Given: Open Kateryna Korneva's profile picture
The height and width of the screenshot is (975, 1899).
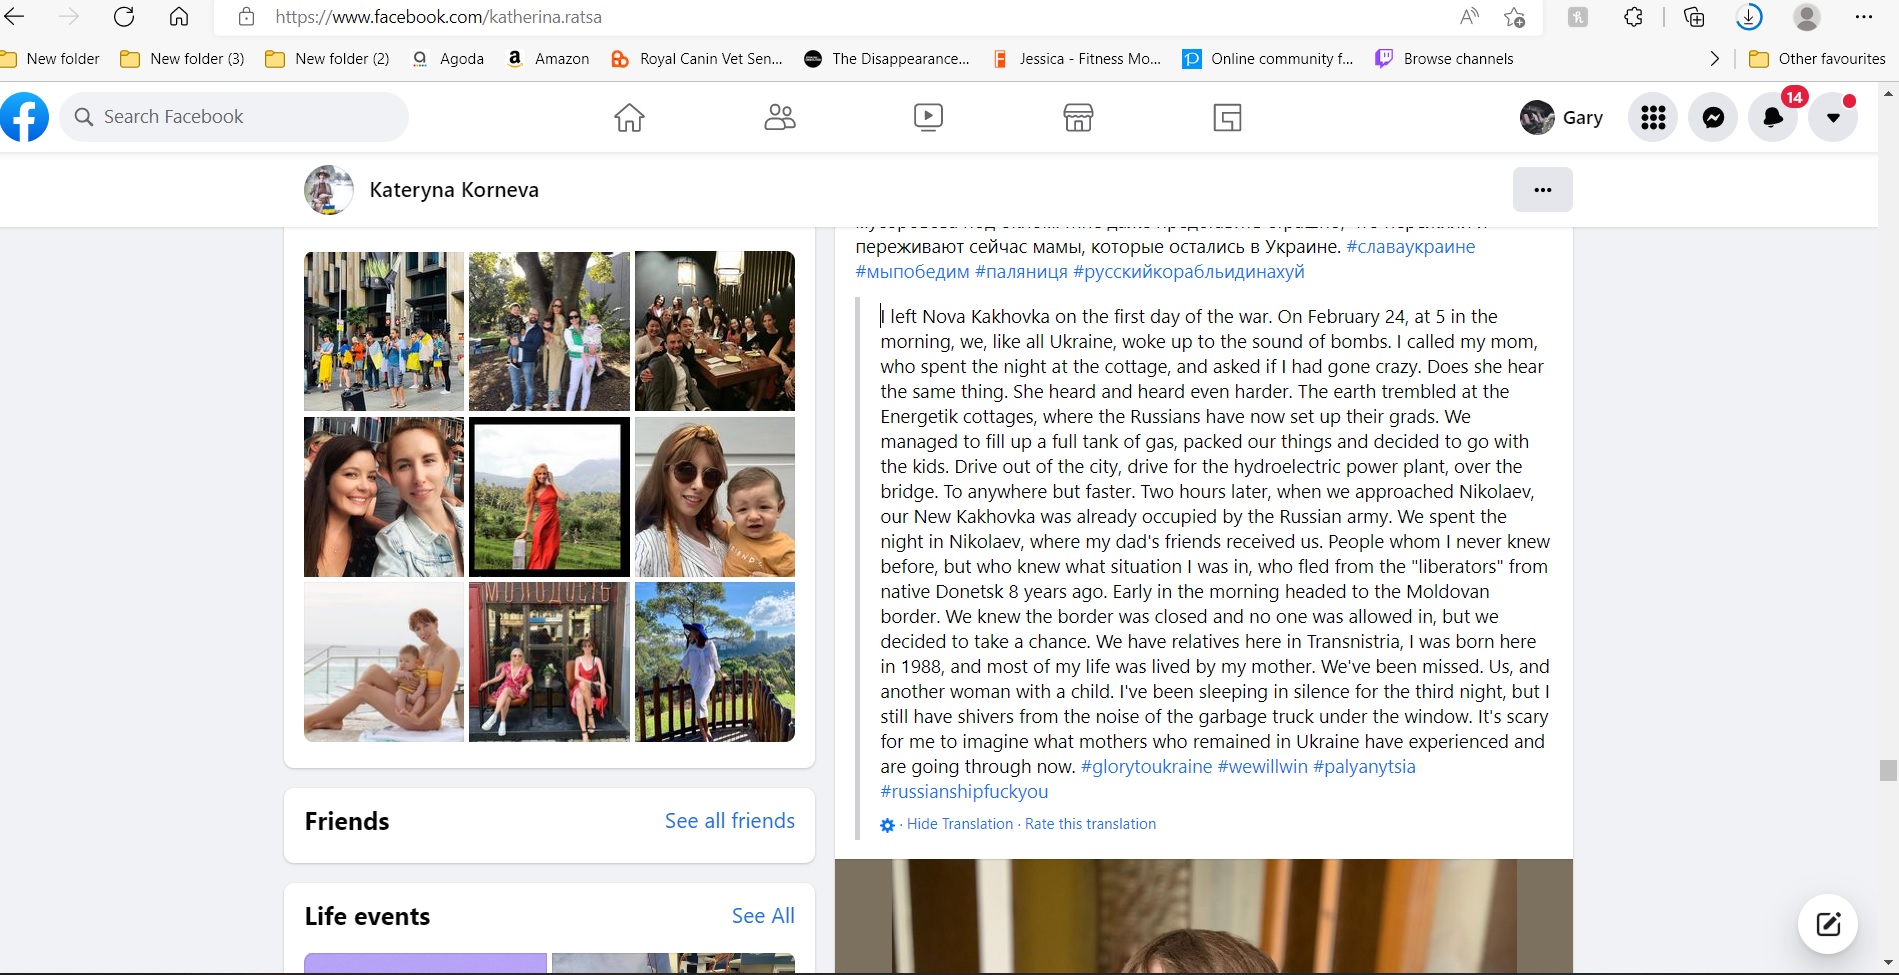Looking at the screenshot, I should [x=328, y=190].
